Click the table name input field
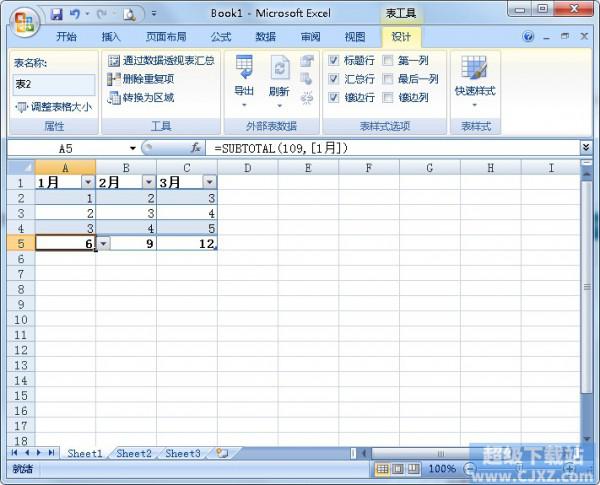The height and width of the screenshot is (485, 600). (54, 85)
